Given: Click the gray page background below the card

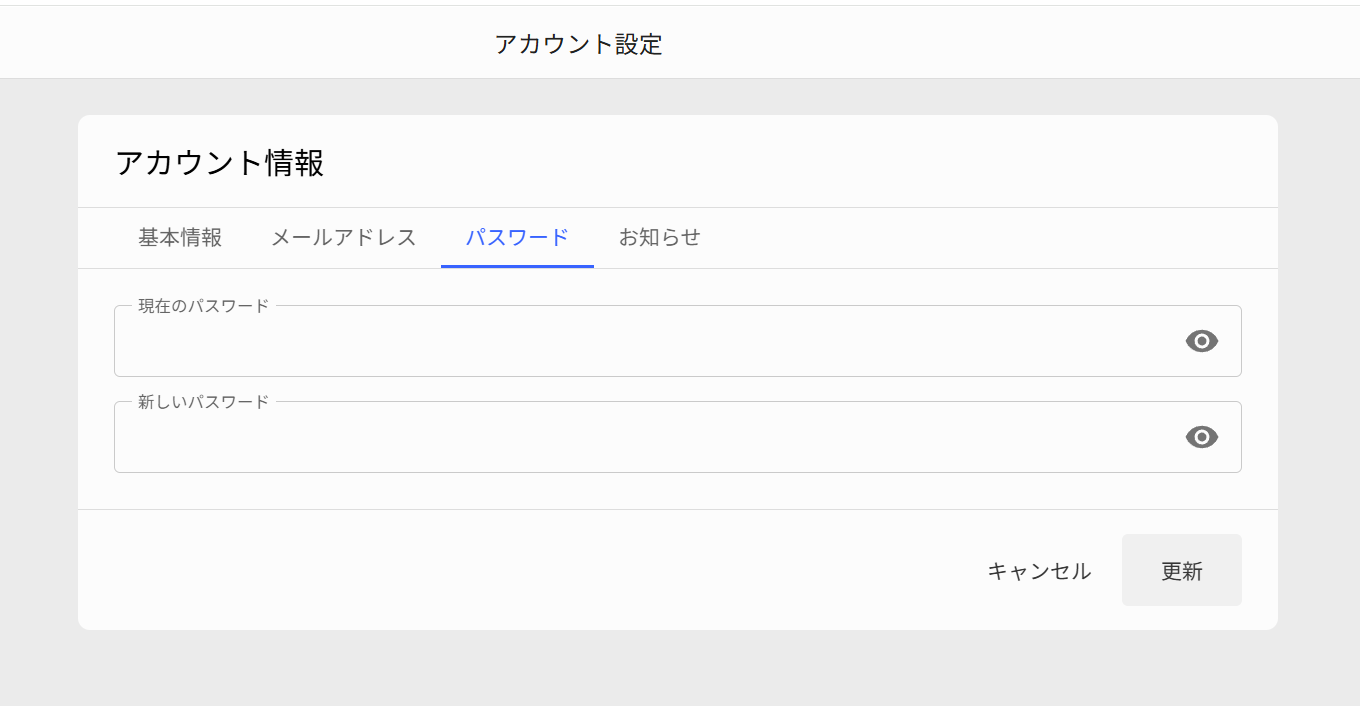Looking at the screenshot, I should 678,668.
